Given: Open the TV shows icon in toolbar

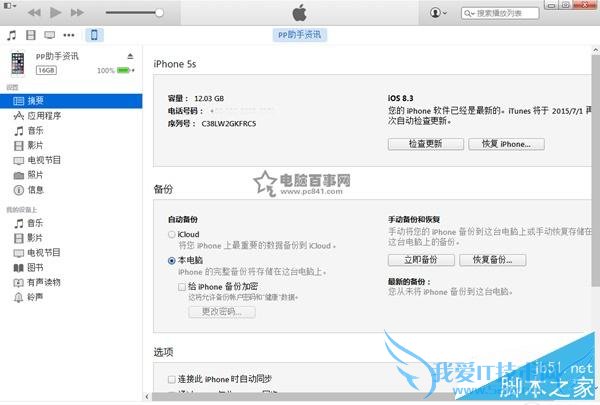Looking at the screenshot, I should [49, 35].
